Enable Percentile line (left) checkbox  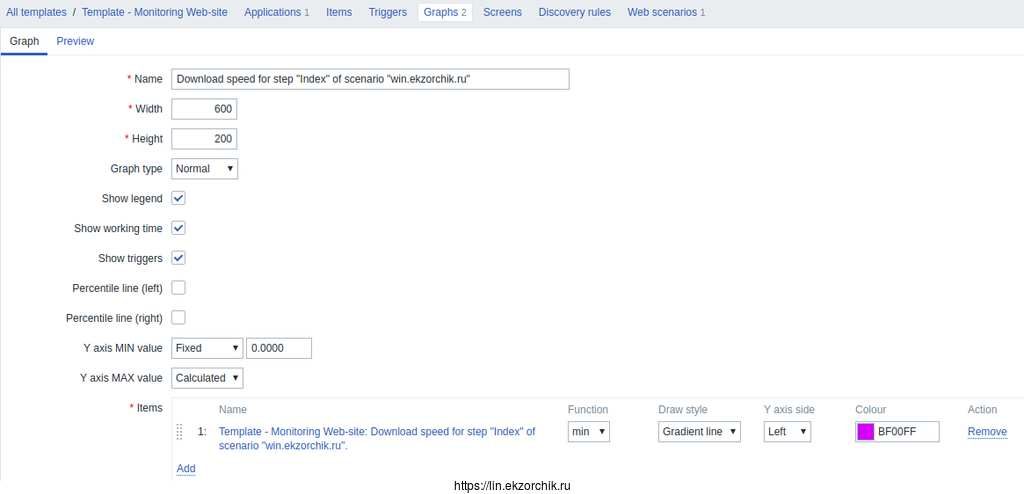click(179, 288)
